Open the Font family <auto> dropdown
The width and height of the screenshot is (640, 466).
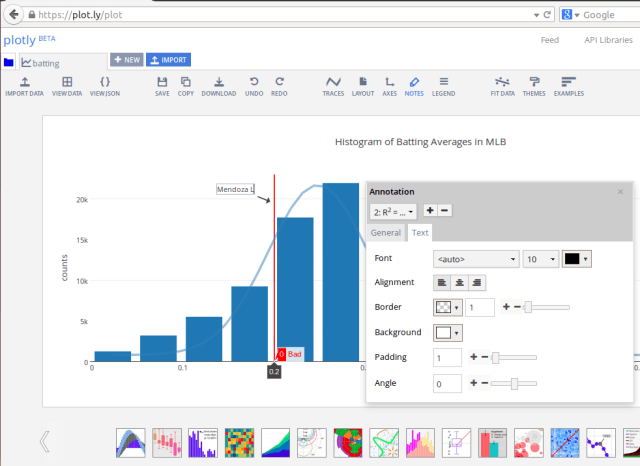tap(476, 259)
